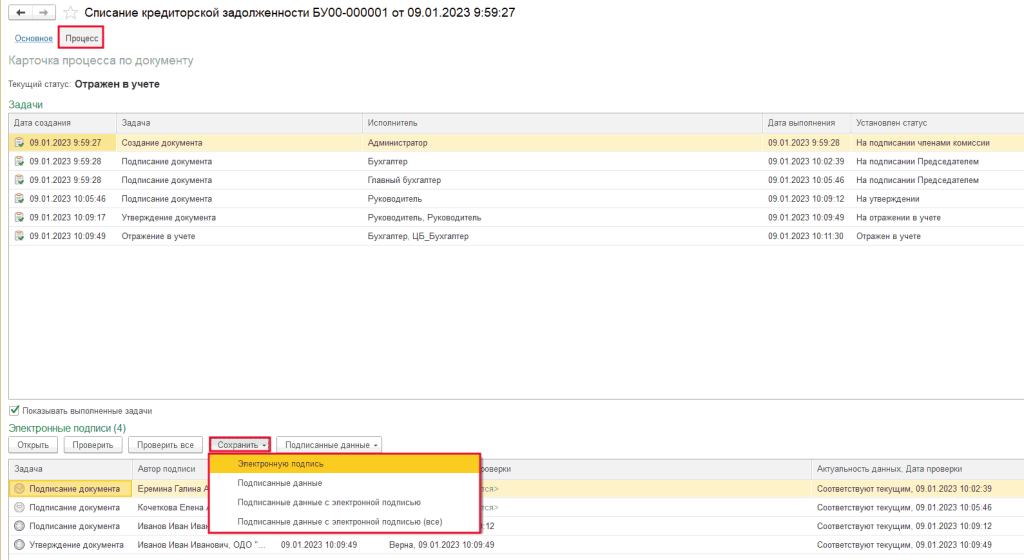Sort by Задача header in tasks table
Image resolution: width=1024 pixels, height=560 pixels.
tap(239, 123)
